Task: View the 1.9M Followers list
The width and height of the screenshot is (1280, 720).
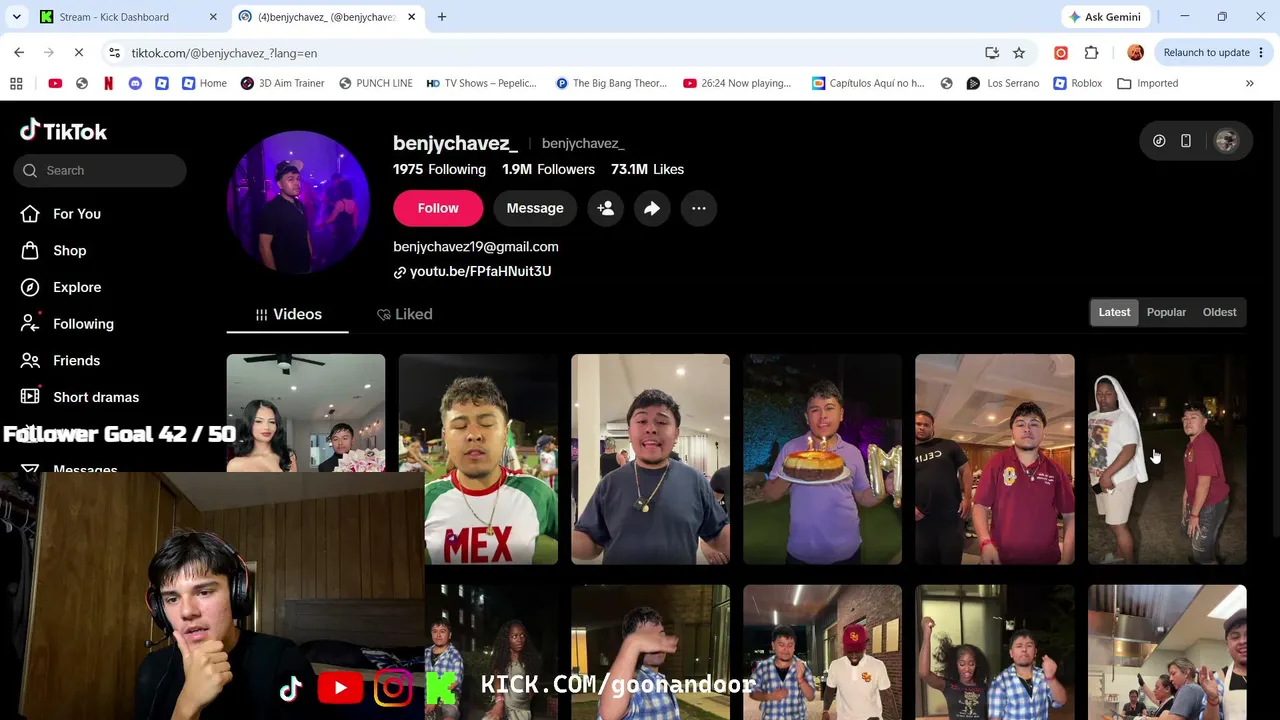Action: tap(548, 170)
